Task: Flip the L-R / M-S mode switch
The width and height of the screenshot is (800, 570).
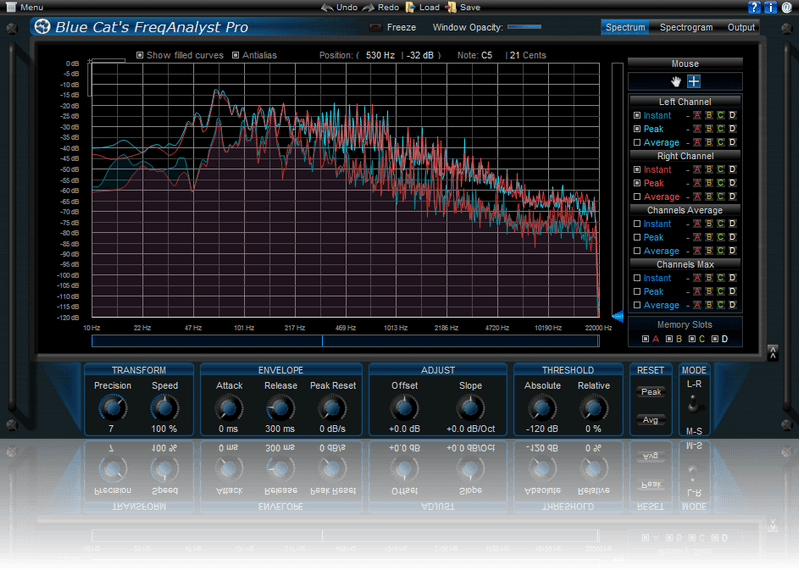Action: [x=693, y=404]
